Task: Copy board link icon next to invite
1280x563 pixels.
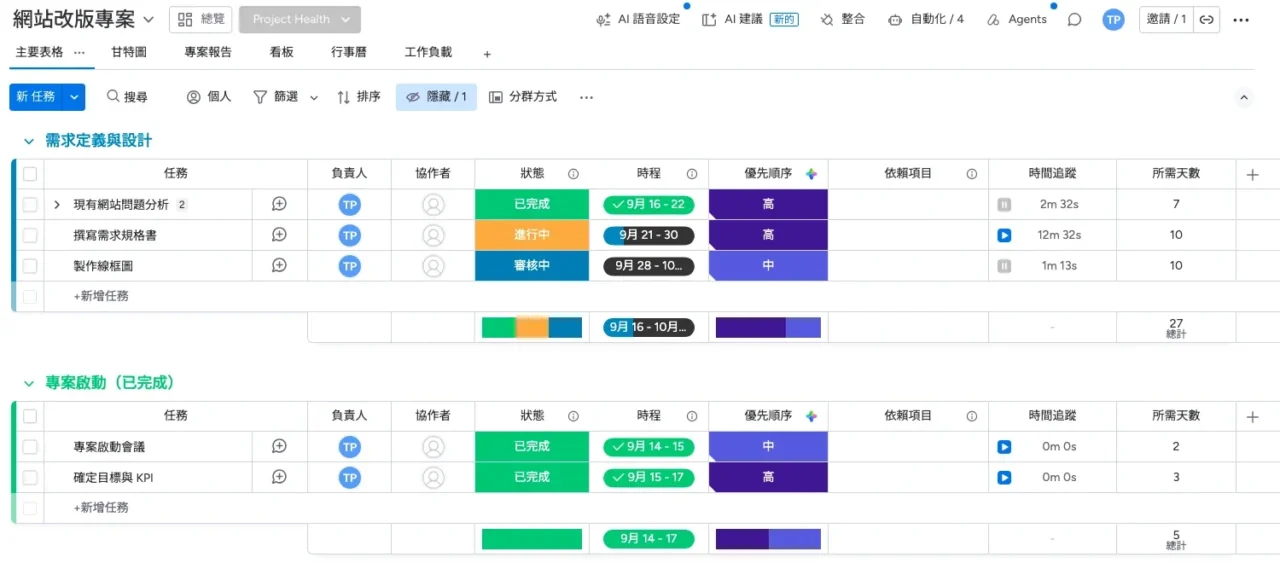Action: coord(1207,19)
